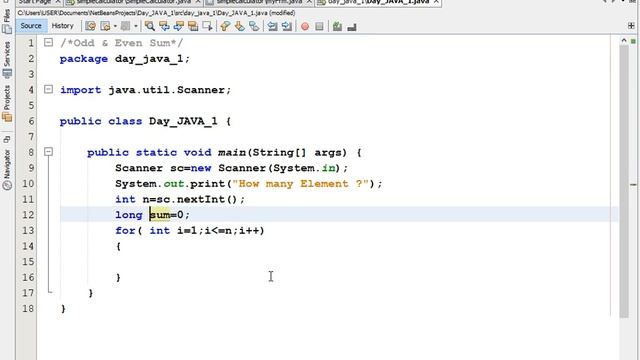Open the Forward history dropdown arrow
This screenshot has height=360, width=640.
point(136,26)
